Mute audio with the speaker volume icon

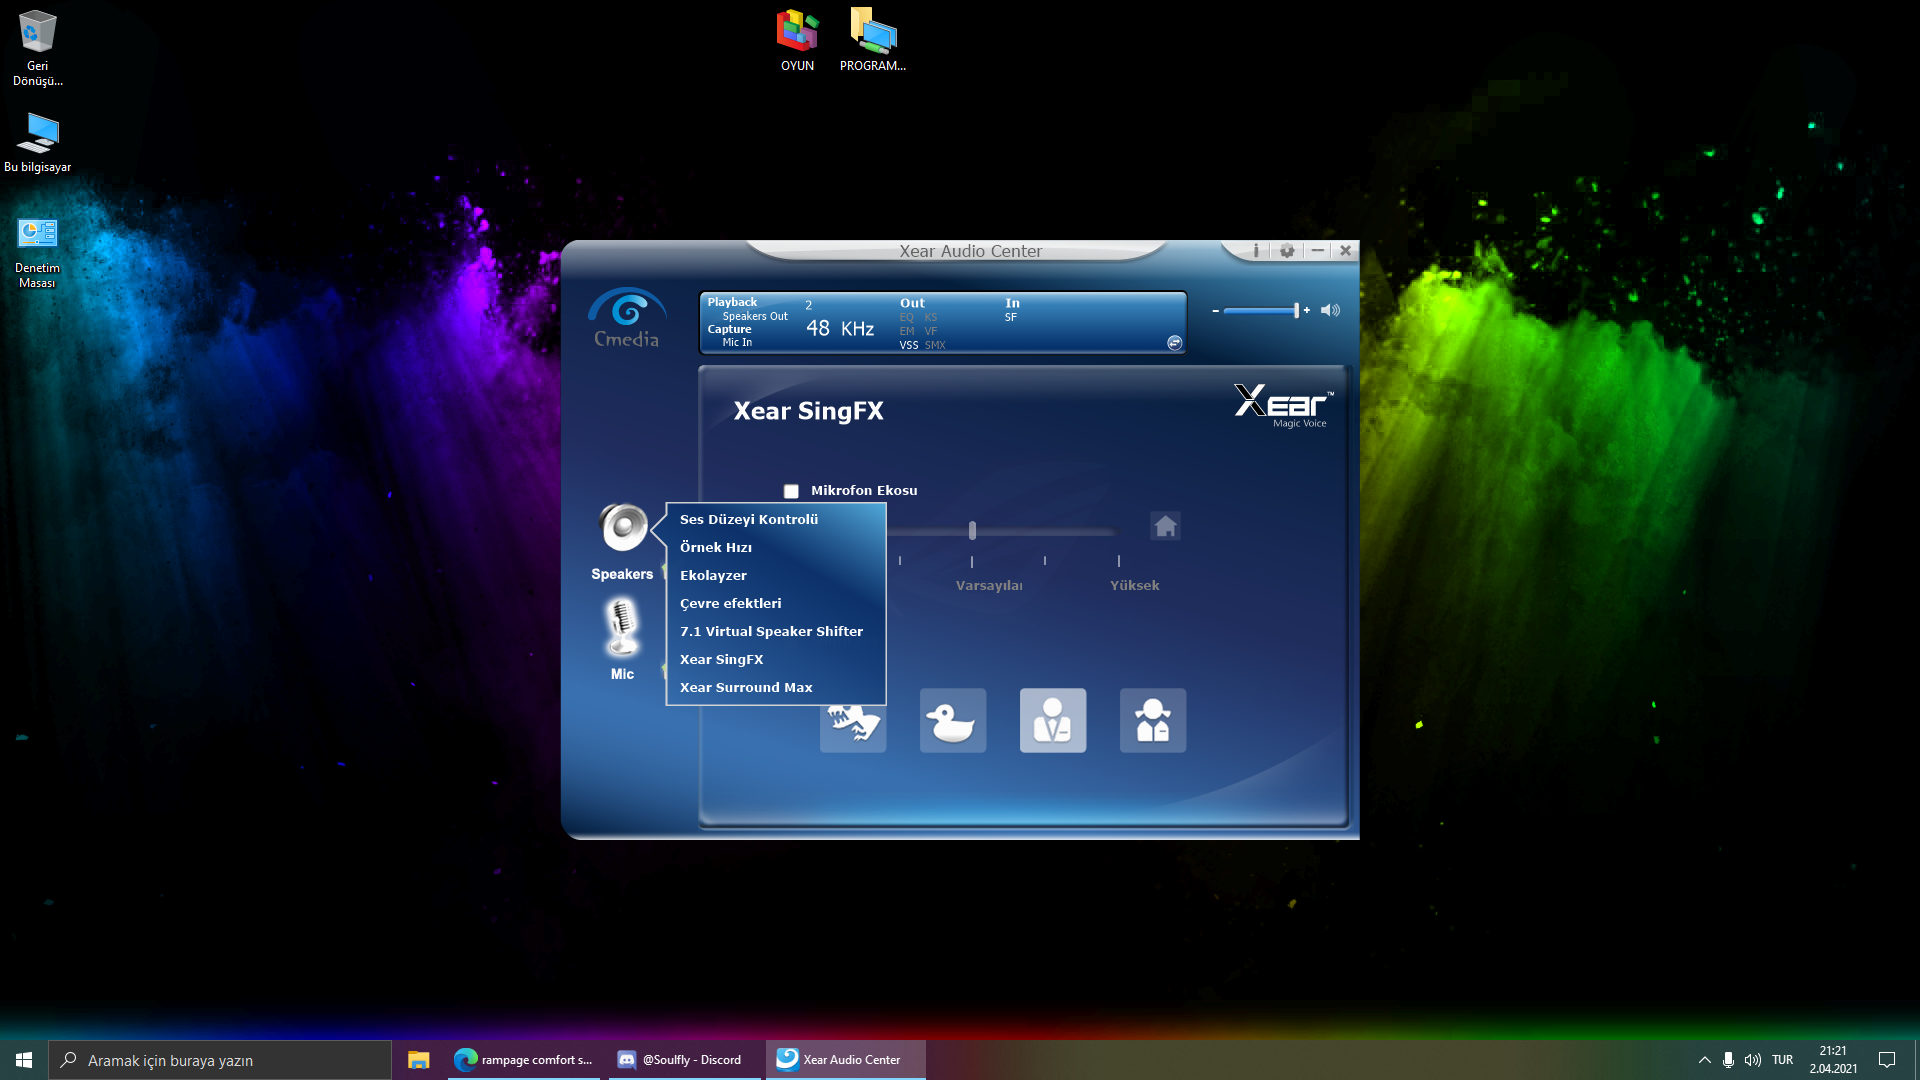point(1330,310)
